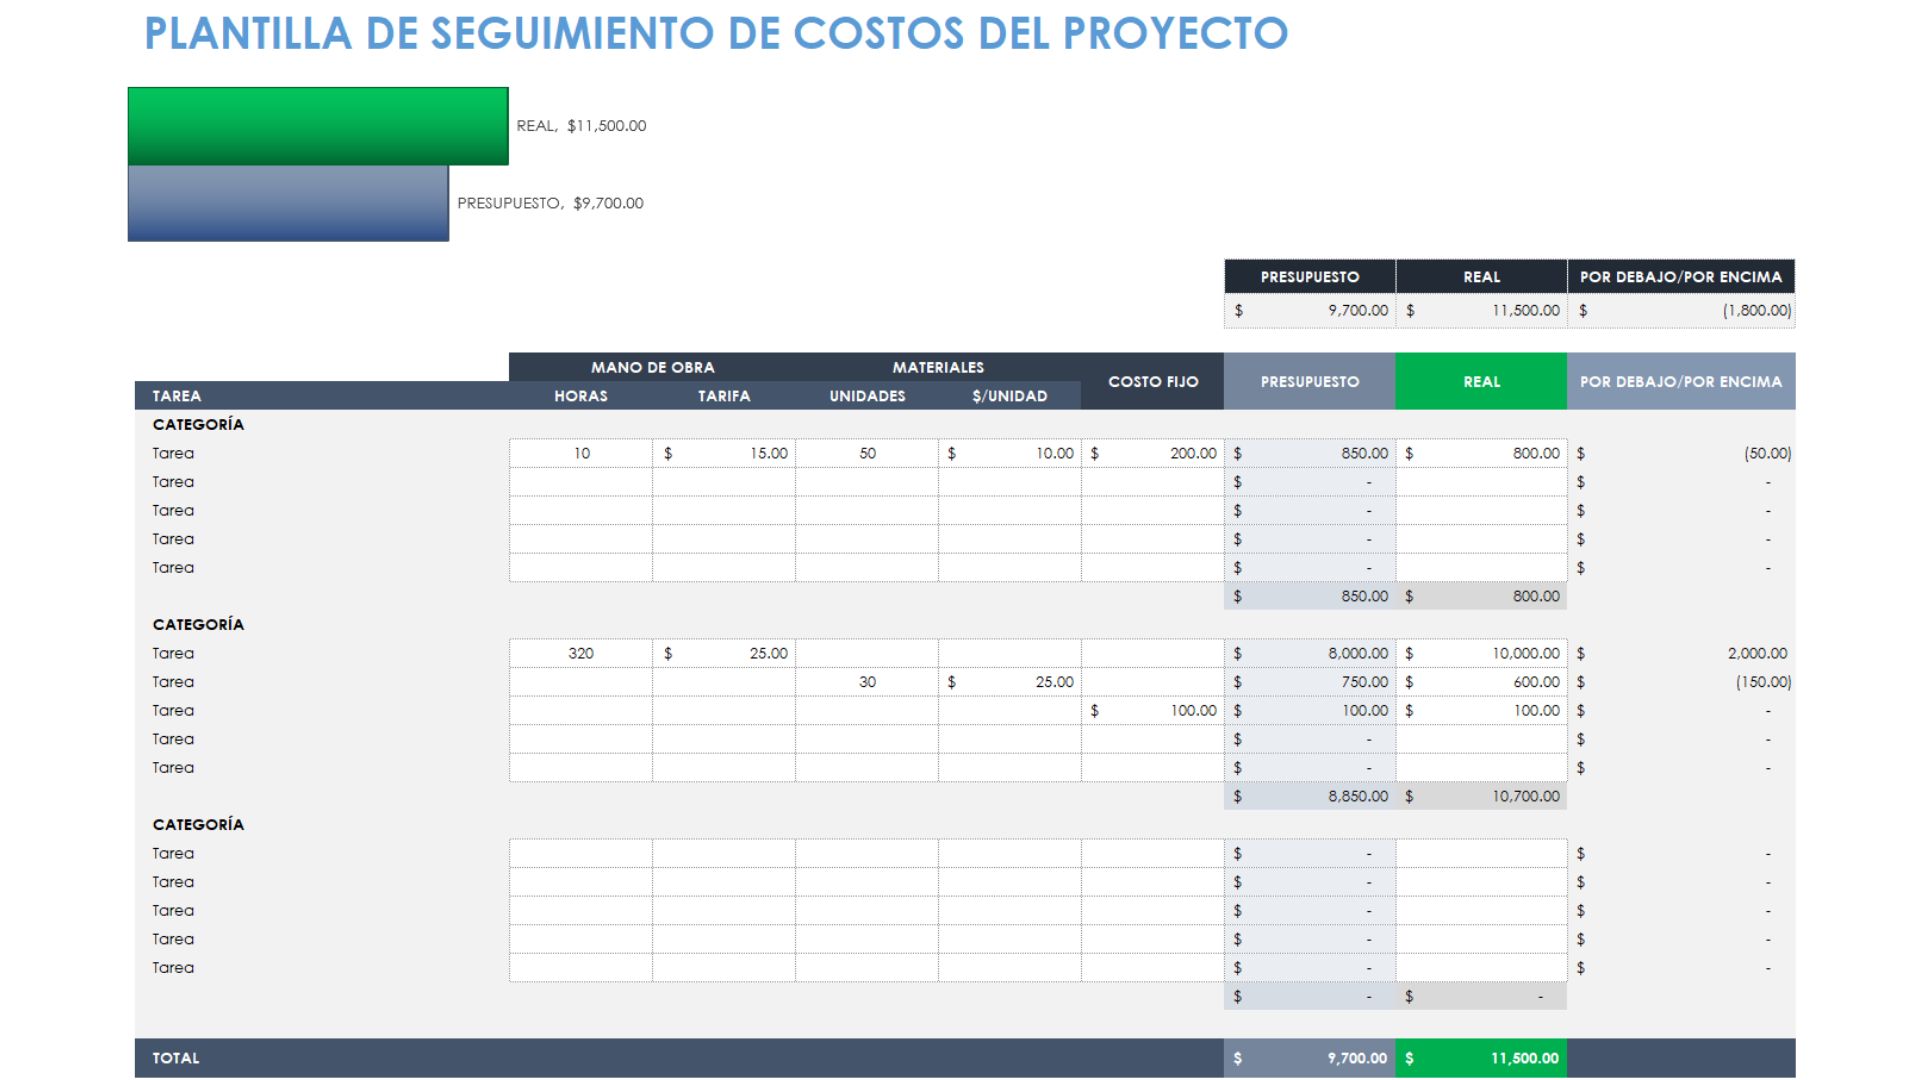Select total budget cell 9,700.00 in TOTAL row

pyautogui.click(x=1310, y=1058)
